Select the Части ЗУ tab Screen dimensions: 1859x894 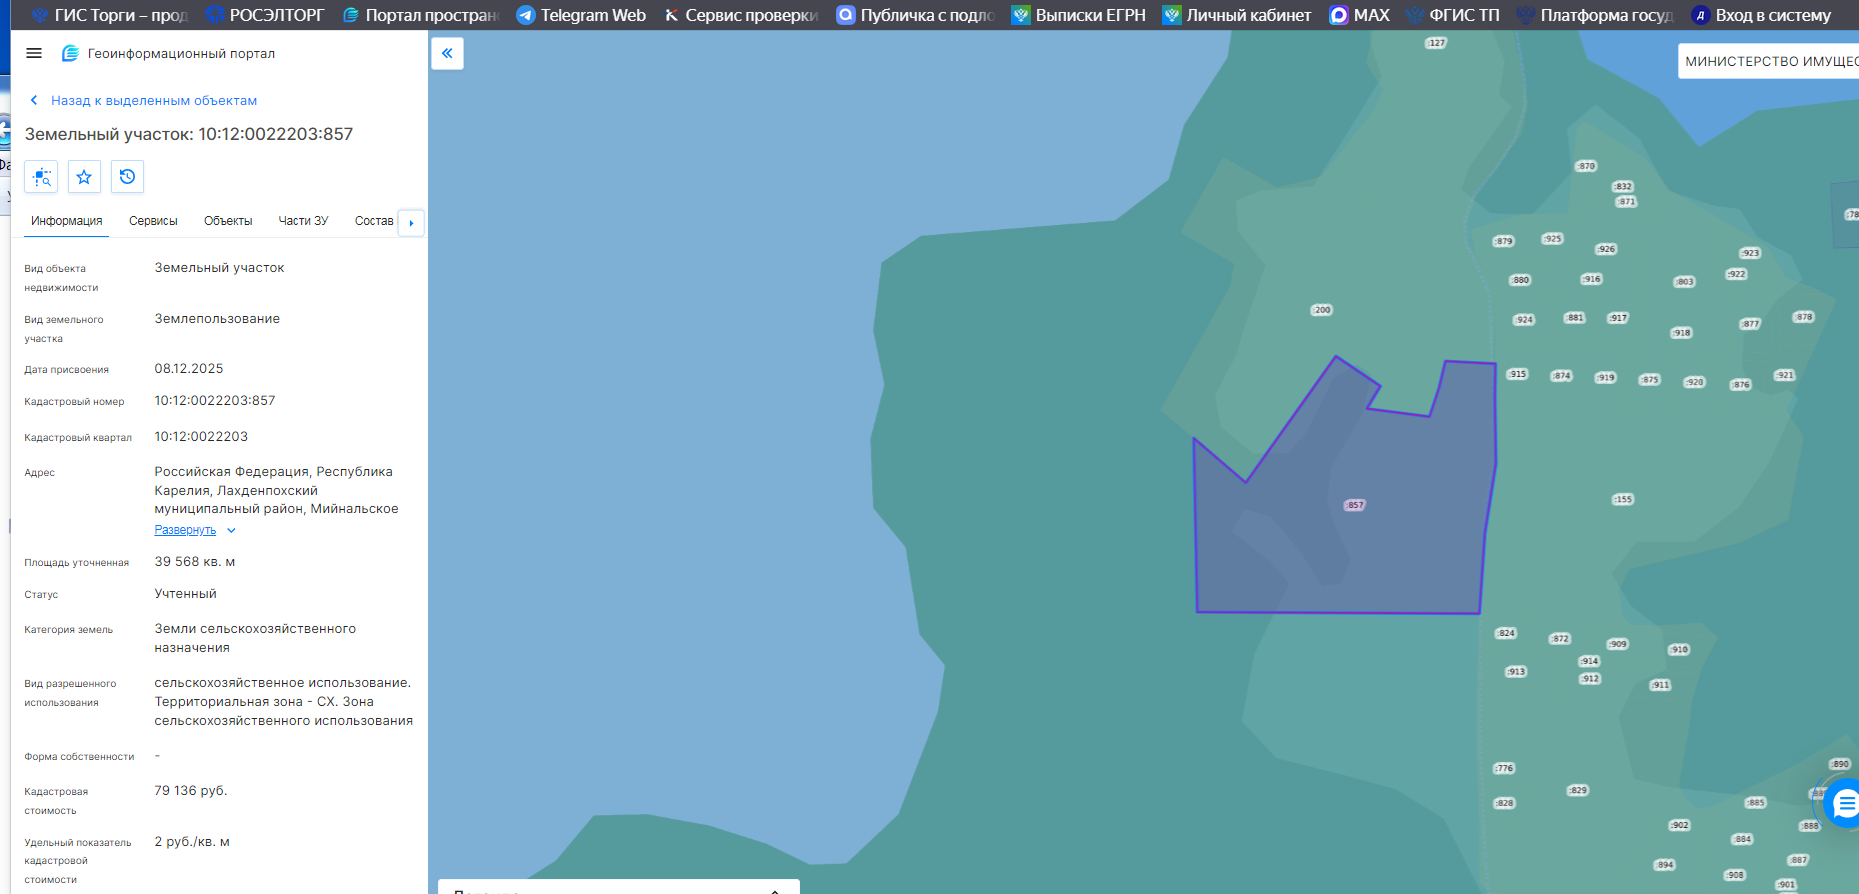coord(303,221)
